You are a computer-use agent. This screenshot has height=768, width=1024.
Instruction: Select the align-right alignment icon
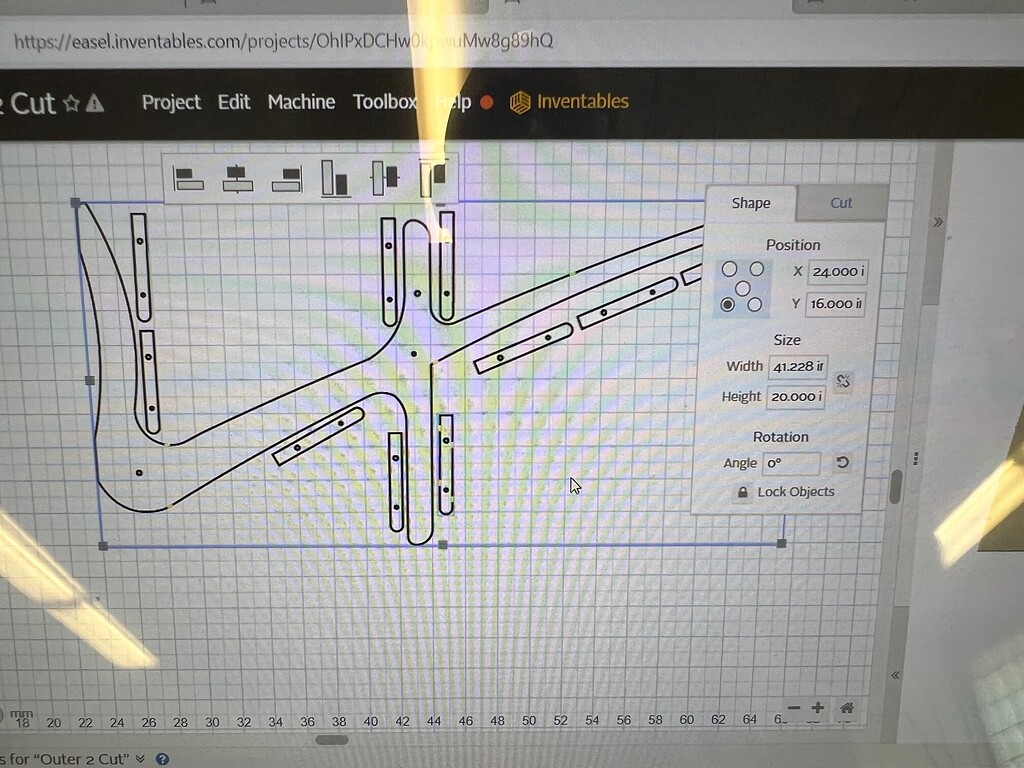pos(286,178)
